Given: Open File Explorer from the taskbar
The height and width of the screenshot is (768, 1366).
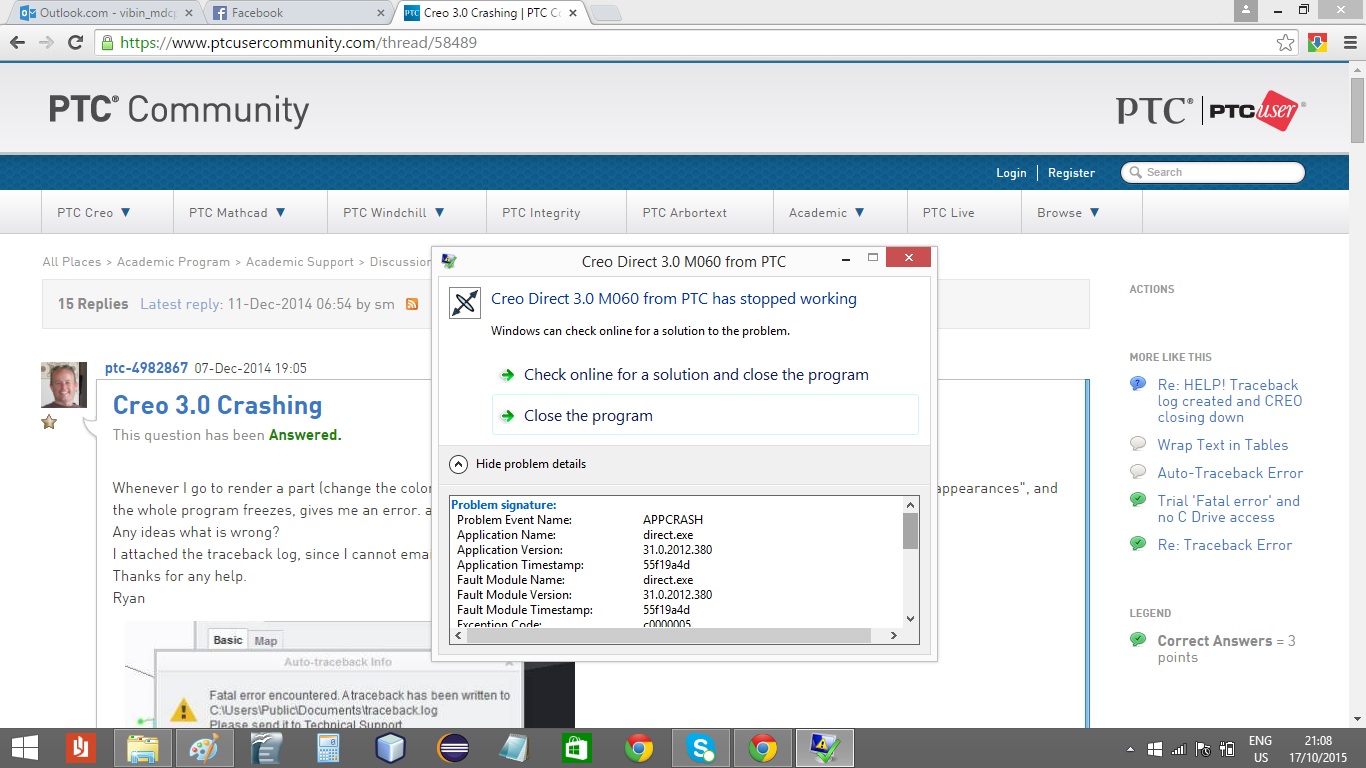Looking at the screenshot, I should coord(143,747).
